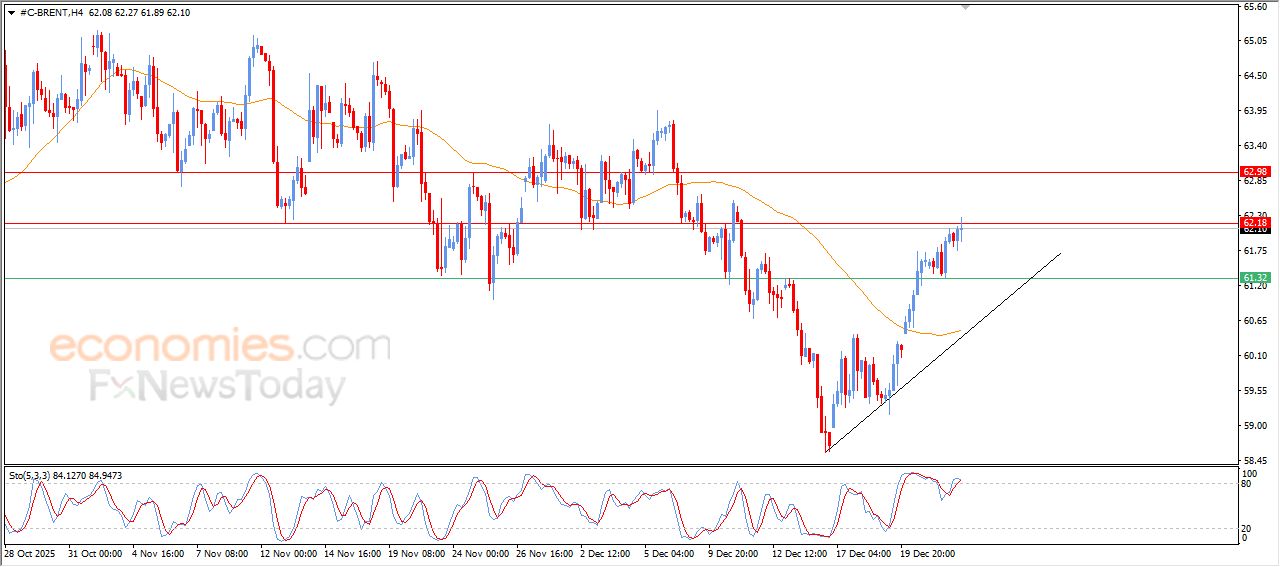This screenshot has width=1280, height=567.
Task: Select the red 62.18 price level tag
Action: click(1255, 222)
